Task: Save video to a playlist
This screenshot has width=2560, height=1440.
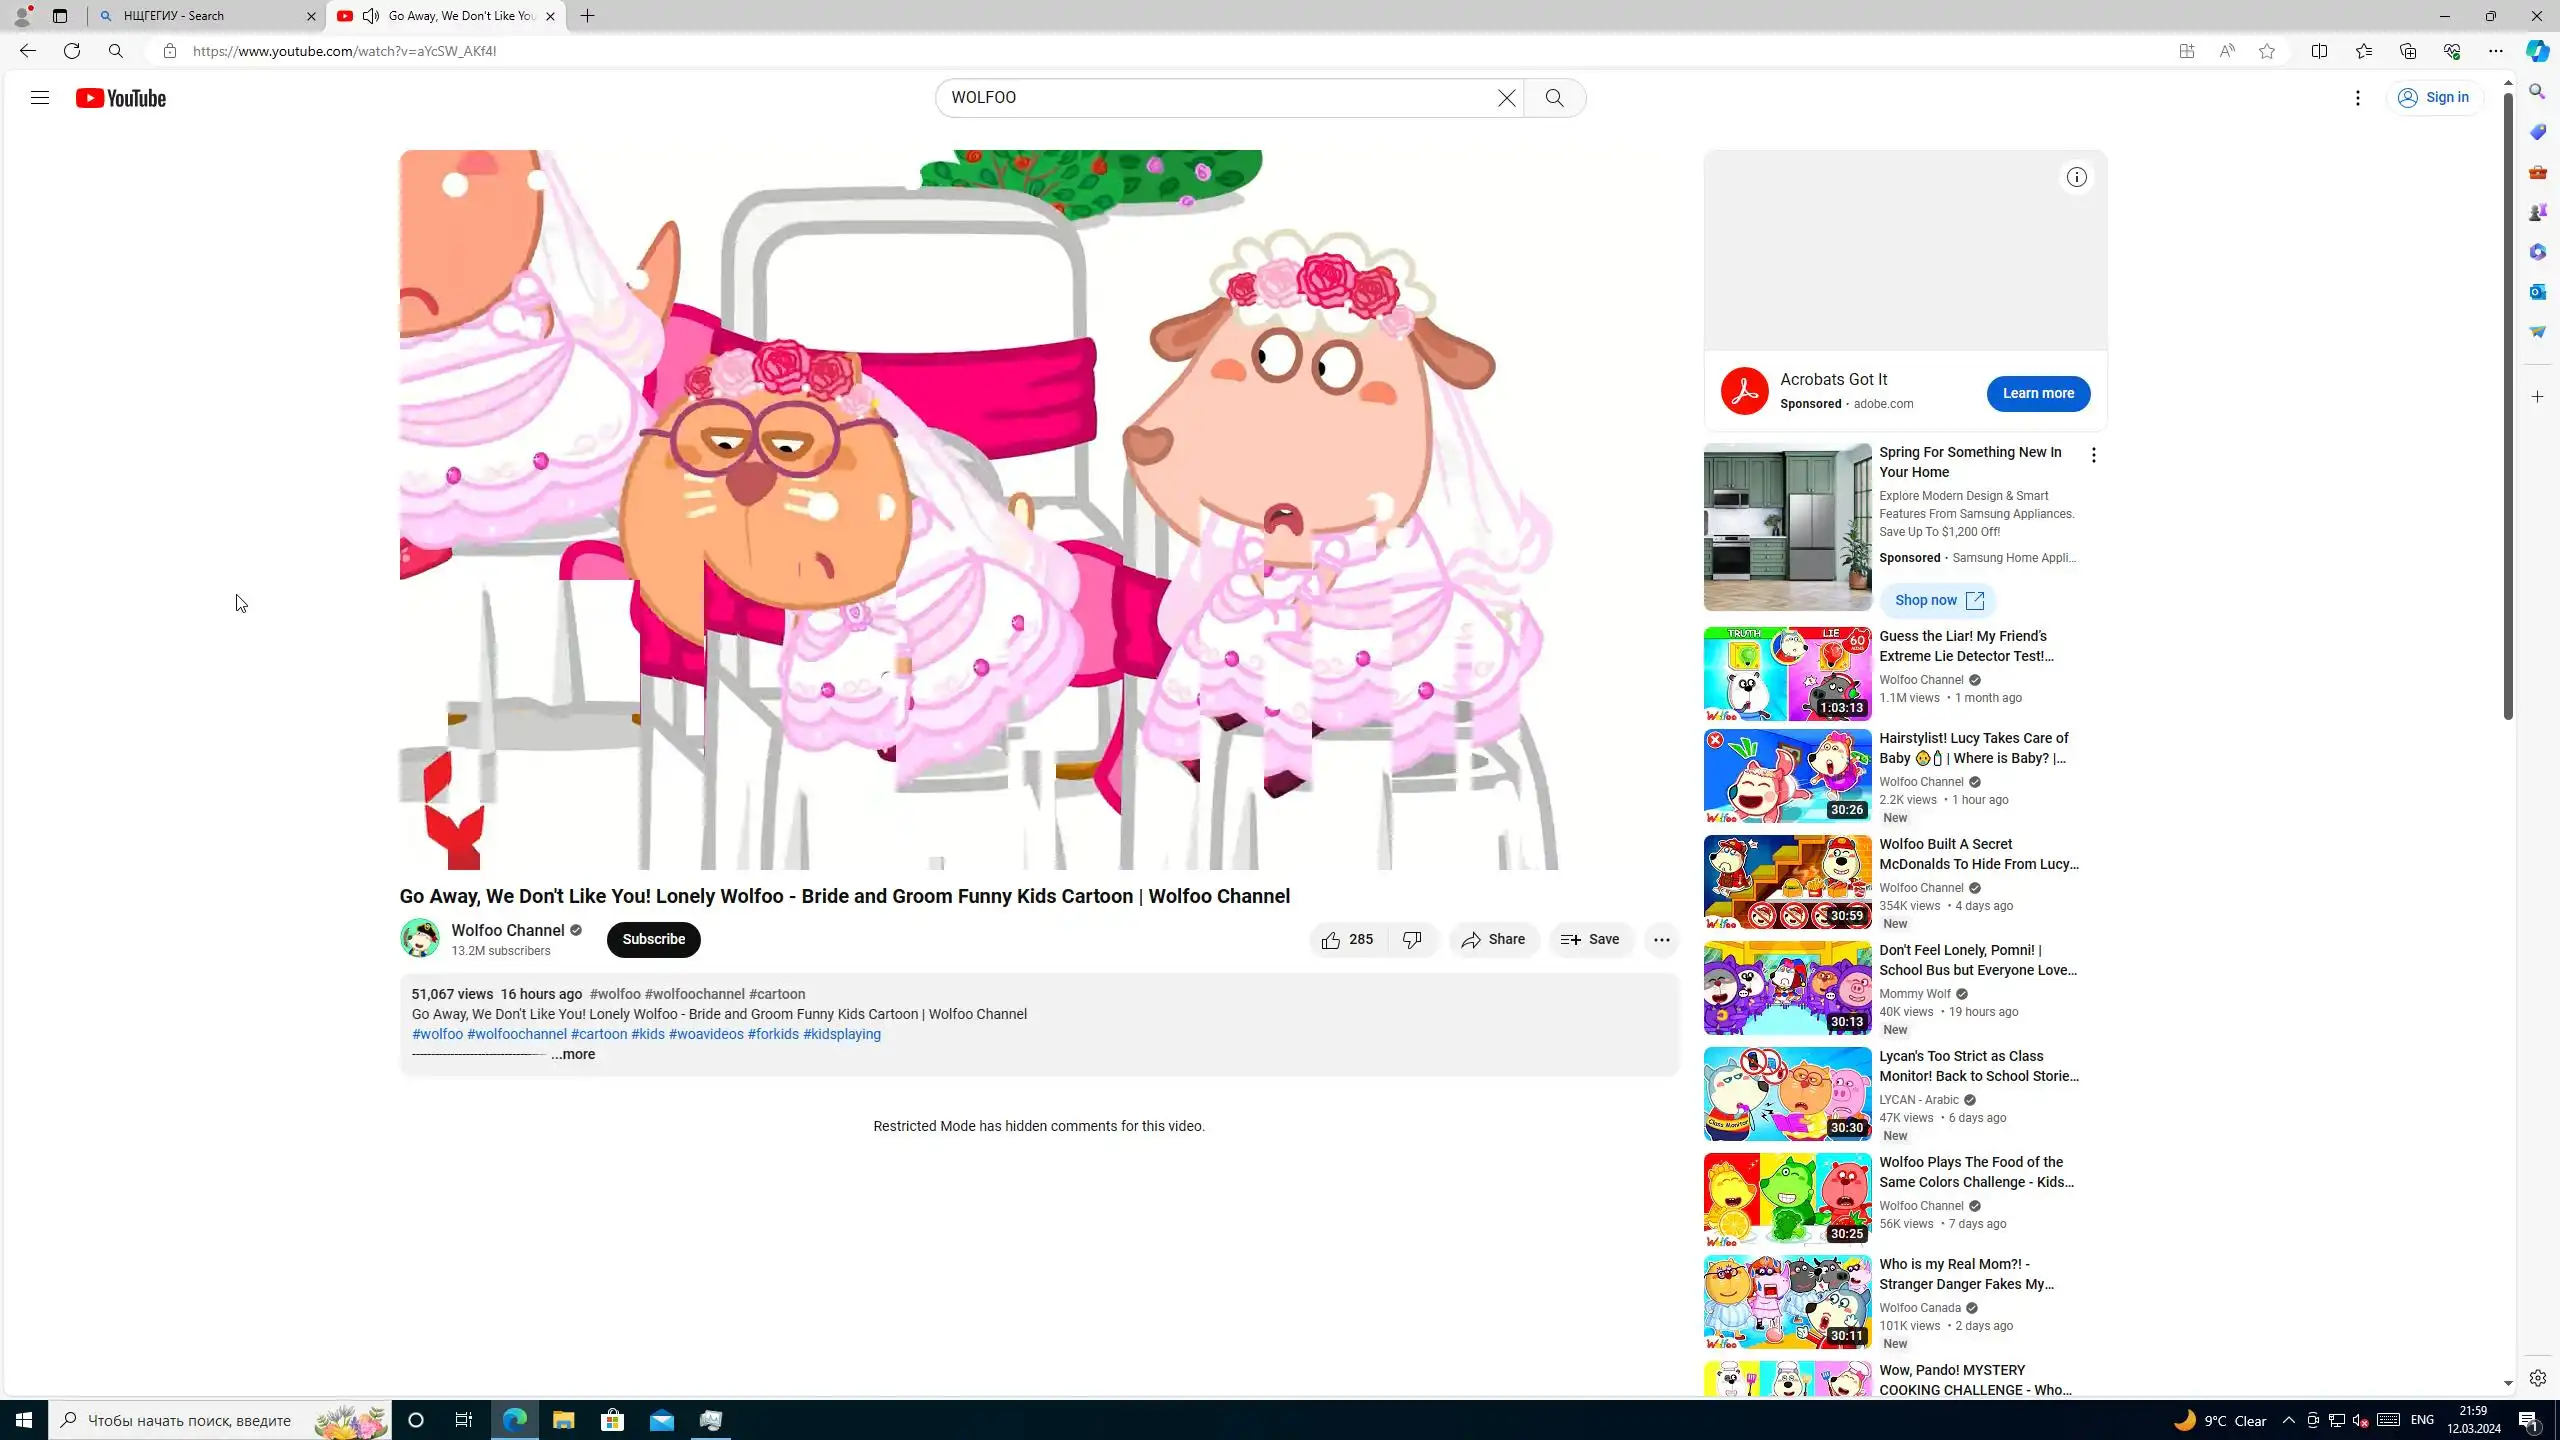Action: coord(1590,940)
